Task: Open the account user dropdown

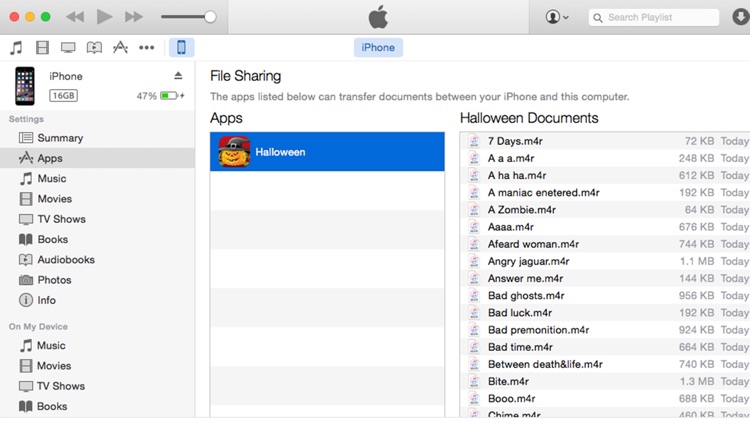Action: coord(557,17)
